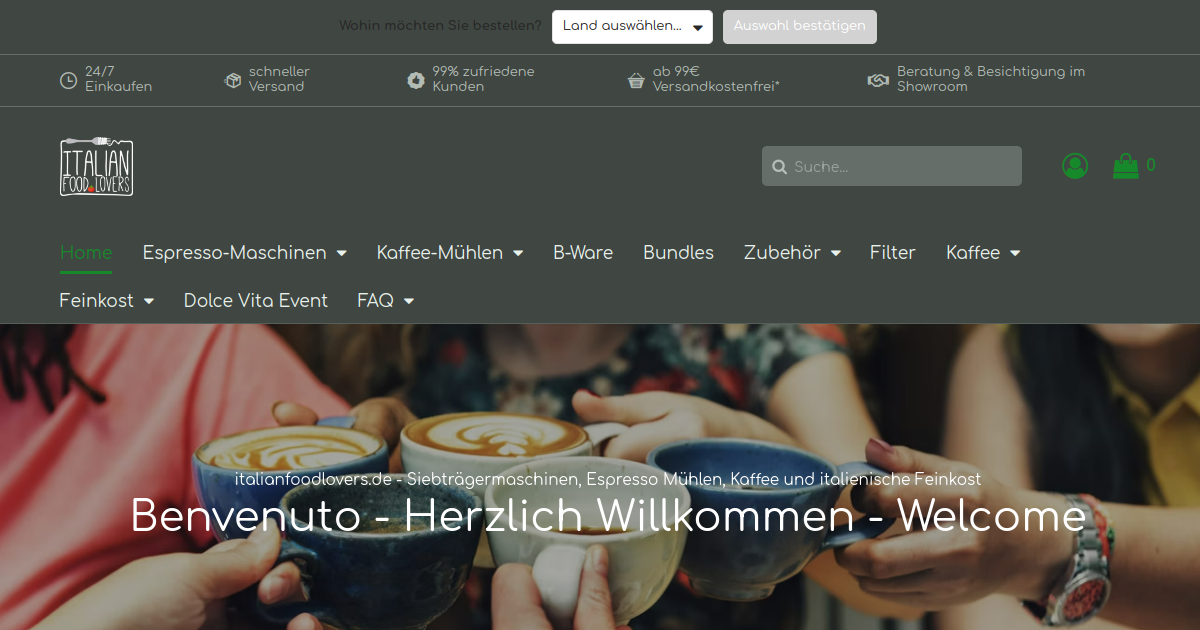The image size is (1200, 630).
Task: Click the italianfoodlovers.de hero subtitle text
Action: click(x=608, y=479)
